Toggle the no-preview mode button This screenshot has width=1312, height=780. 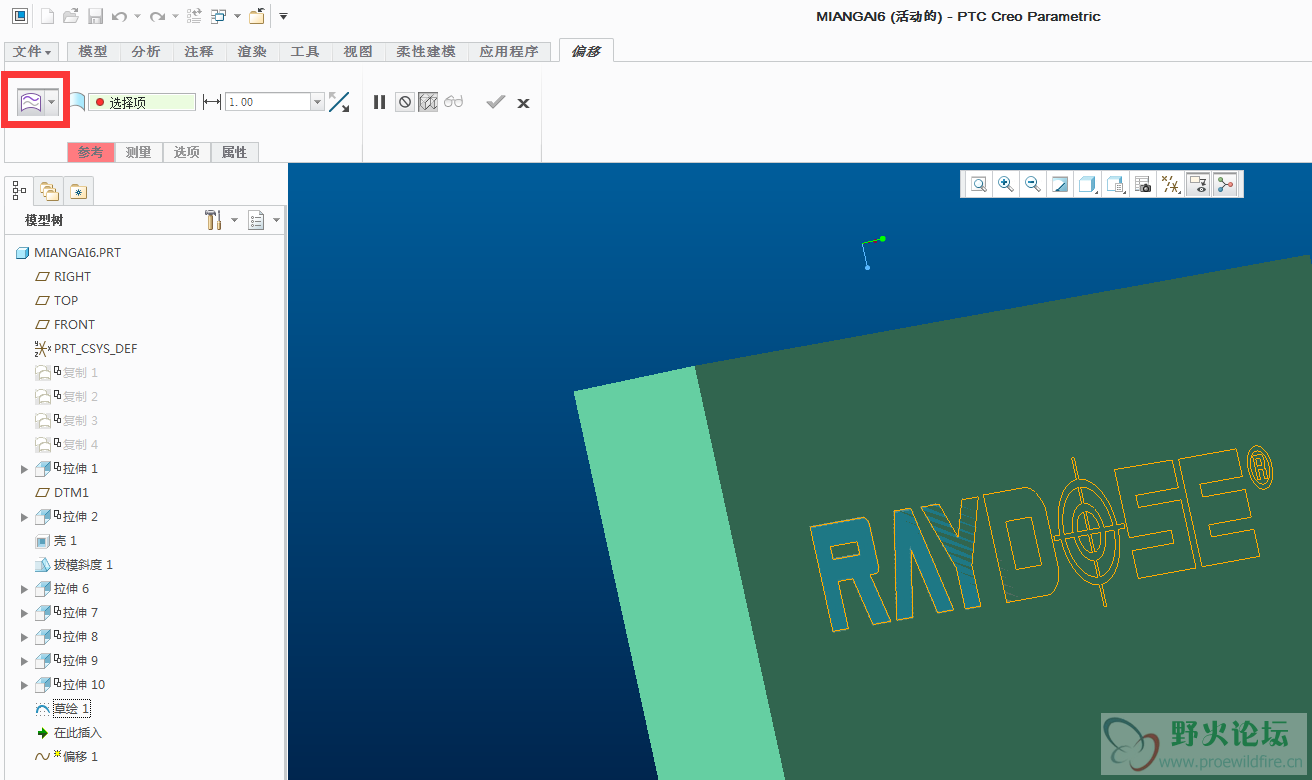click(404, 102)
